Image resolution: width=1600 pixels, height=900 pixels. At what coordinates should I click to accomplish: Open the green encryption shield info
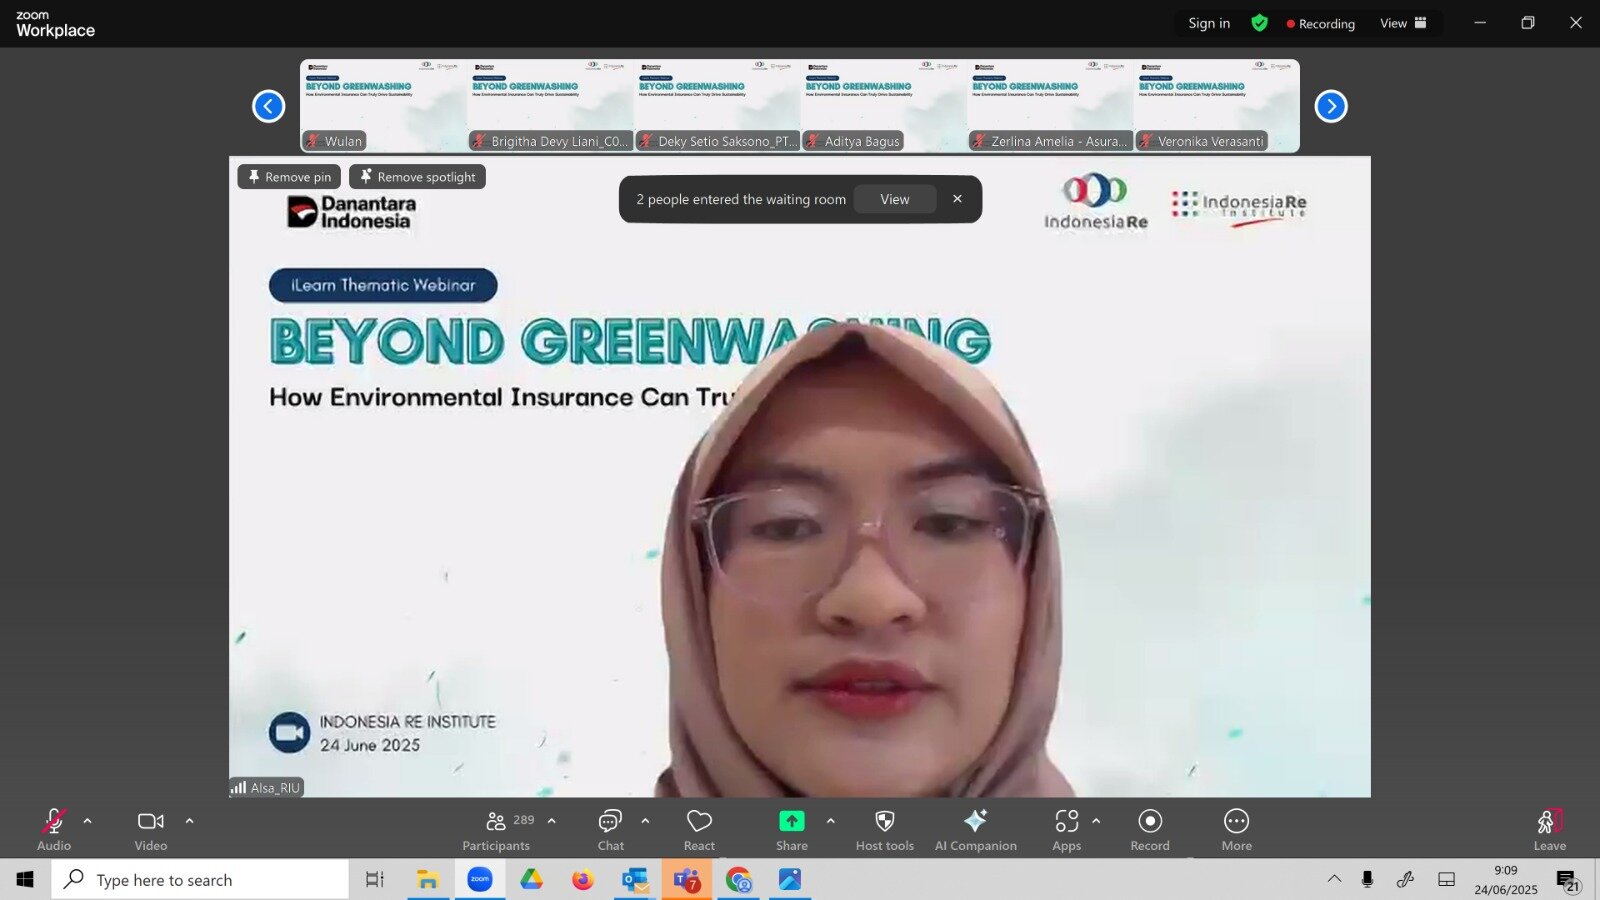pyautogui.click(x=1260, y=23)
